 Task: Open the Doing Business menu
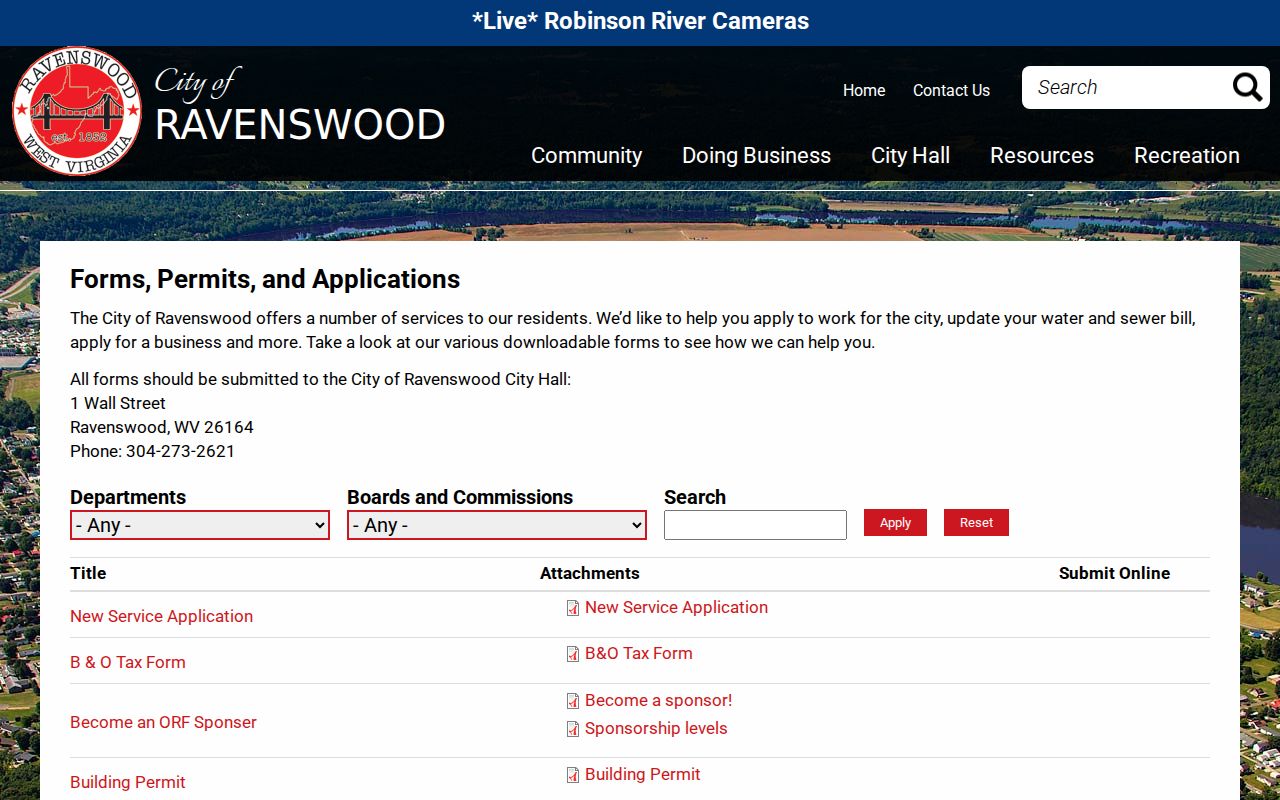756,155
